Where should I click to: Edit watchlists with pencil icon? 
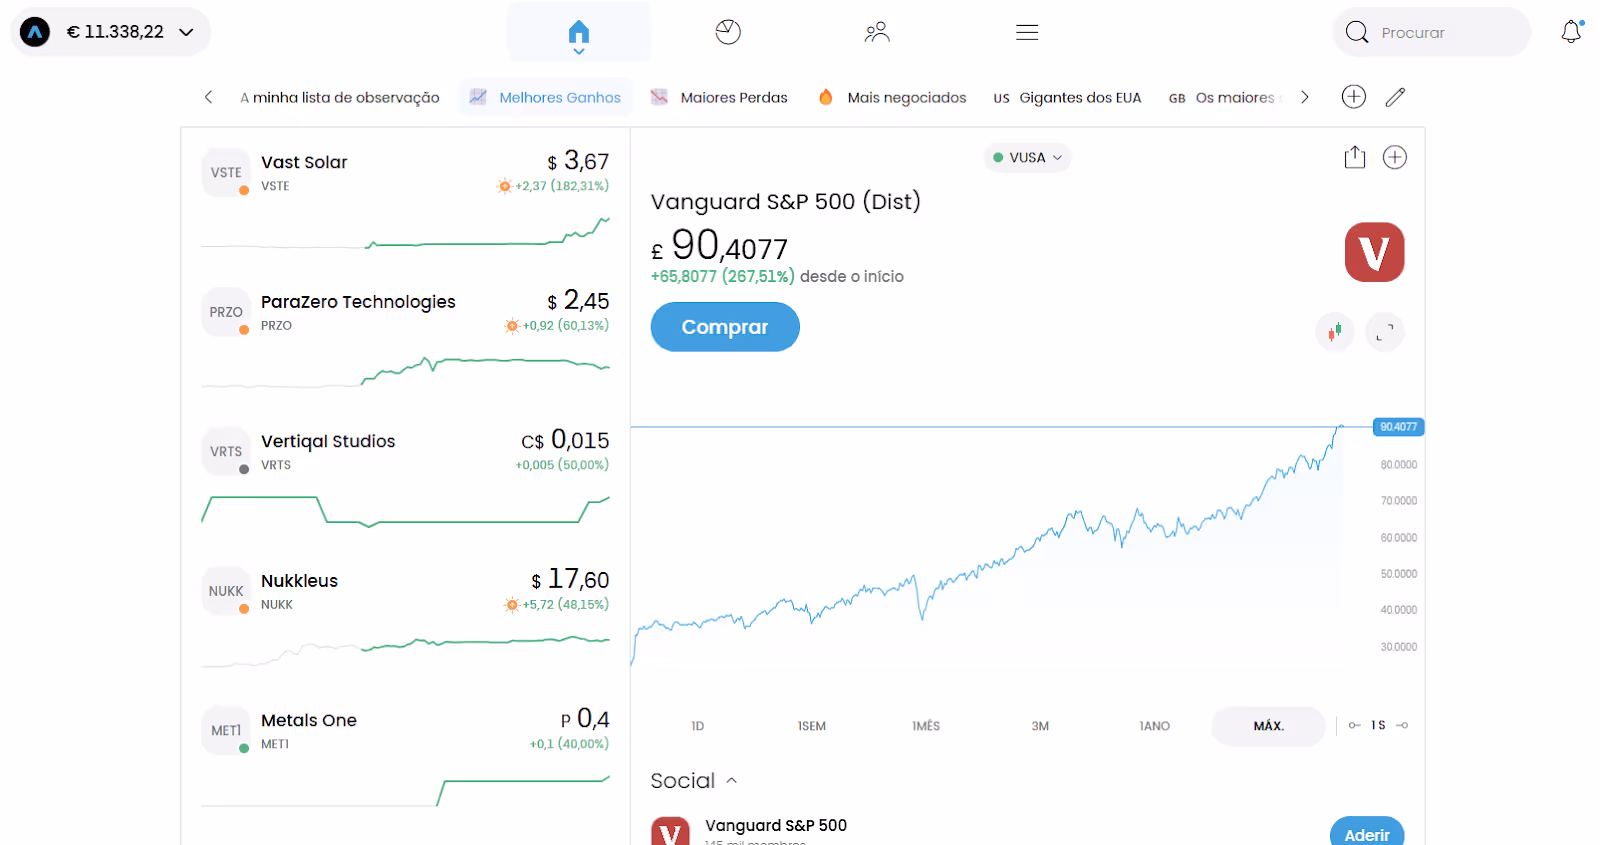pyautogui.click(x=1396, y=97)
